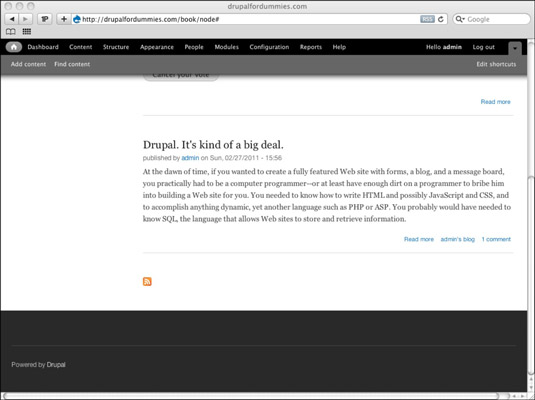Open the Content admin menu
The width and height of the screenshot is (535, 400).
(x=81, y=47)
